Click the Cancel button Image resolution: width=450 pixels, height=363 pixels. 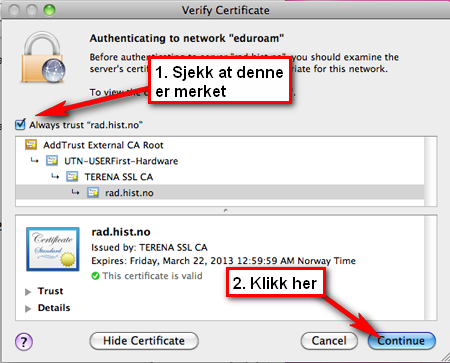(x=329, y=341)
